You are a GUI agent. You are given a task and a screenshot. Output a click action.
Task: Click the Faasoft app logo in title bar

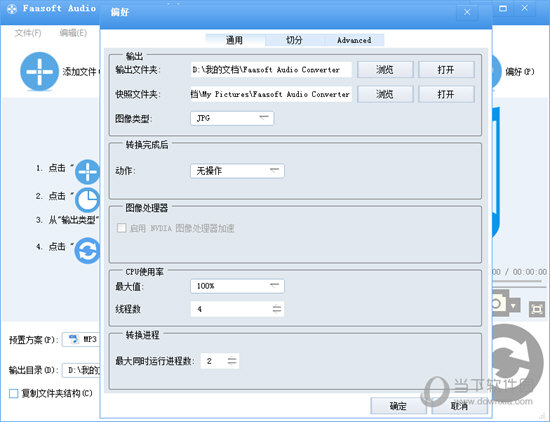point(12,9)
